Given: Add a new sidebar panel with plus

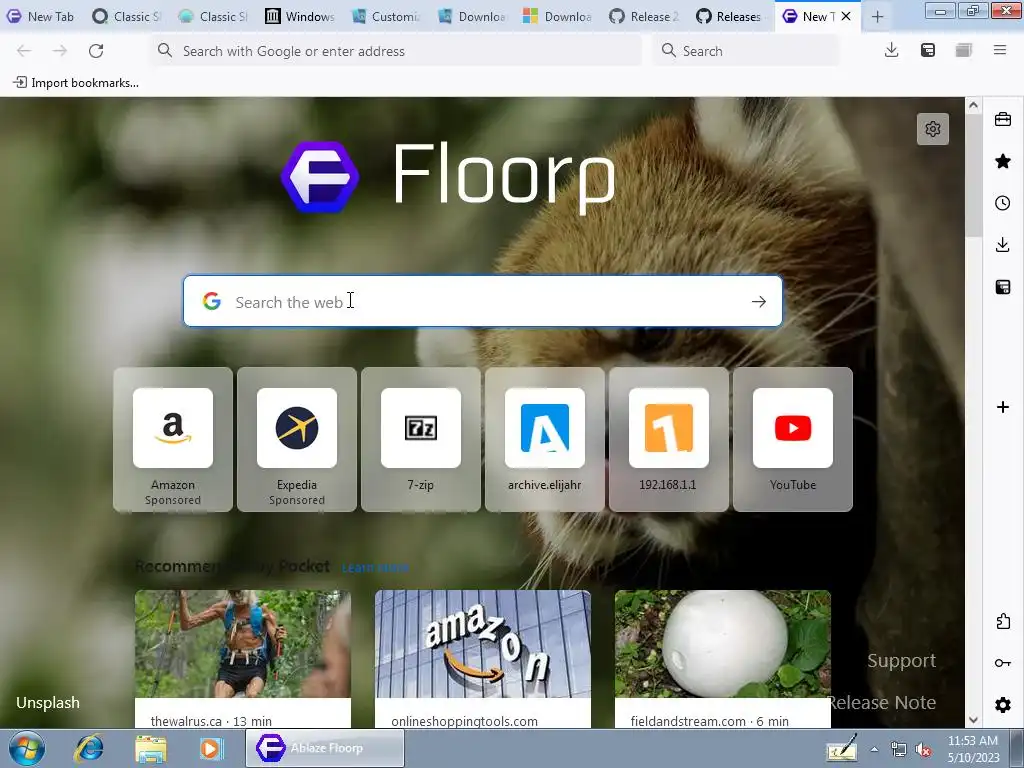Looking at the screenshot, I should (1002, 407).
